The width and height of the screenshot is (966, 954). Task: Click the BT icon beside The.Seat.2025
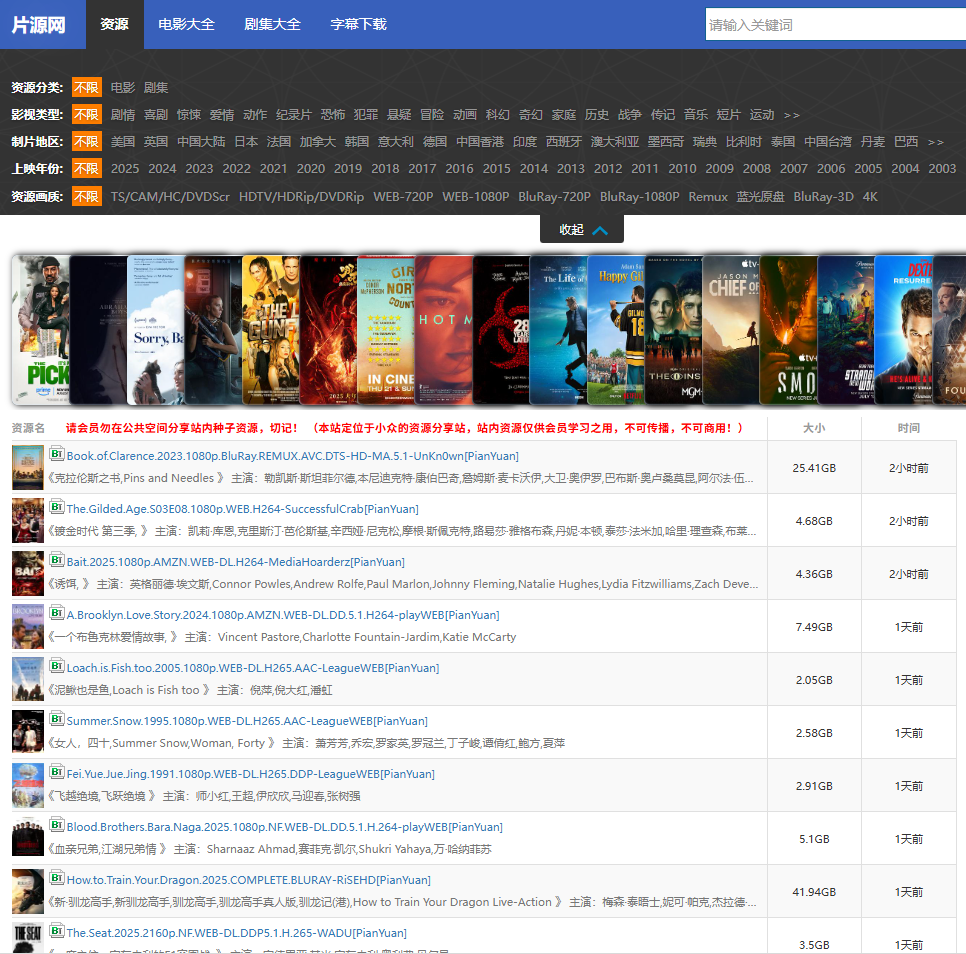click(x=57, y=931)
